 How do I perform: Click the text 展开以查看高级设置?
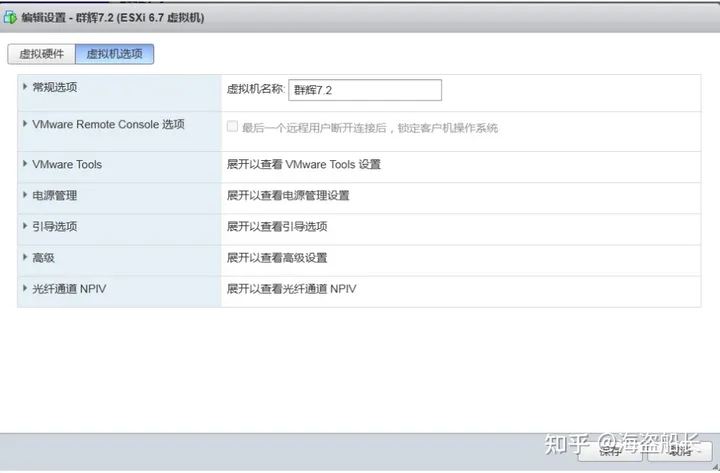point(277,258)
